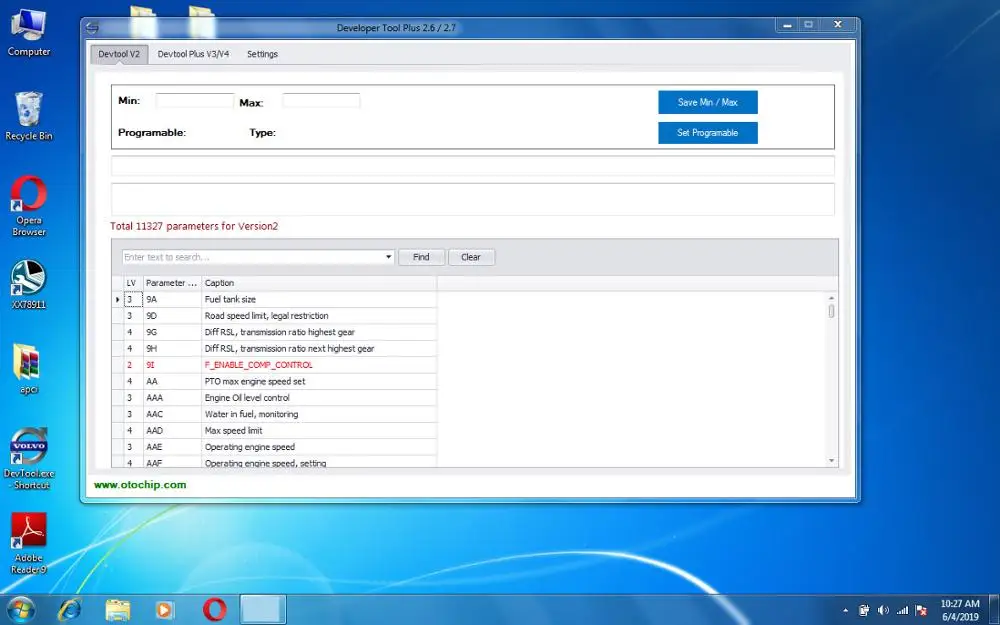Viewport: 1000px width, 625px height.
Task: Click parameter code 9A cell
Action: pyautogui.click(x=172, y=299)
